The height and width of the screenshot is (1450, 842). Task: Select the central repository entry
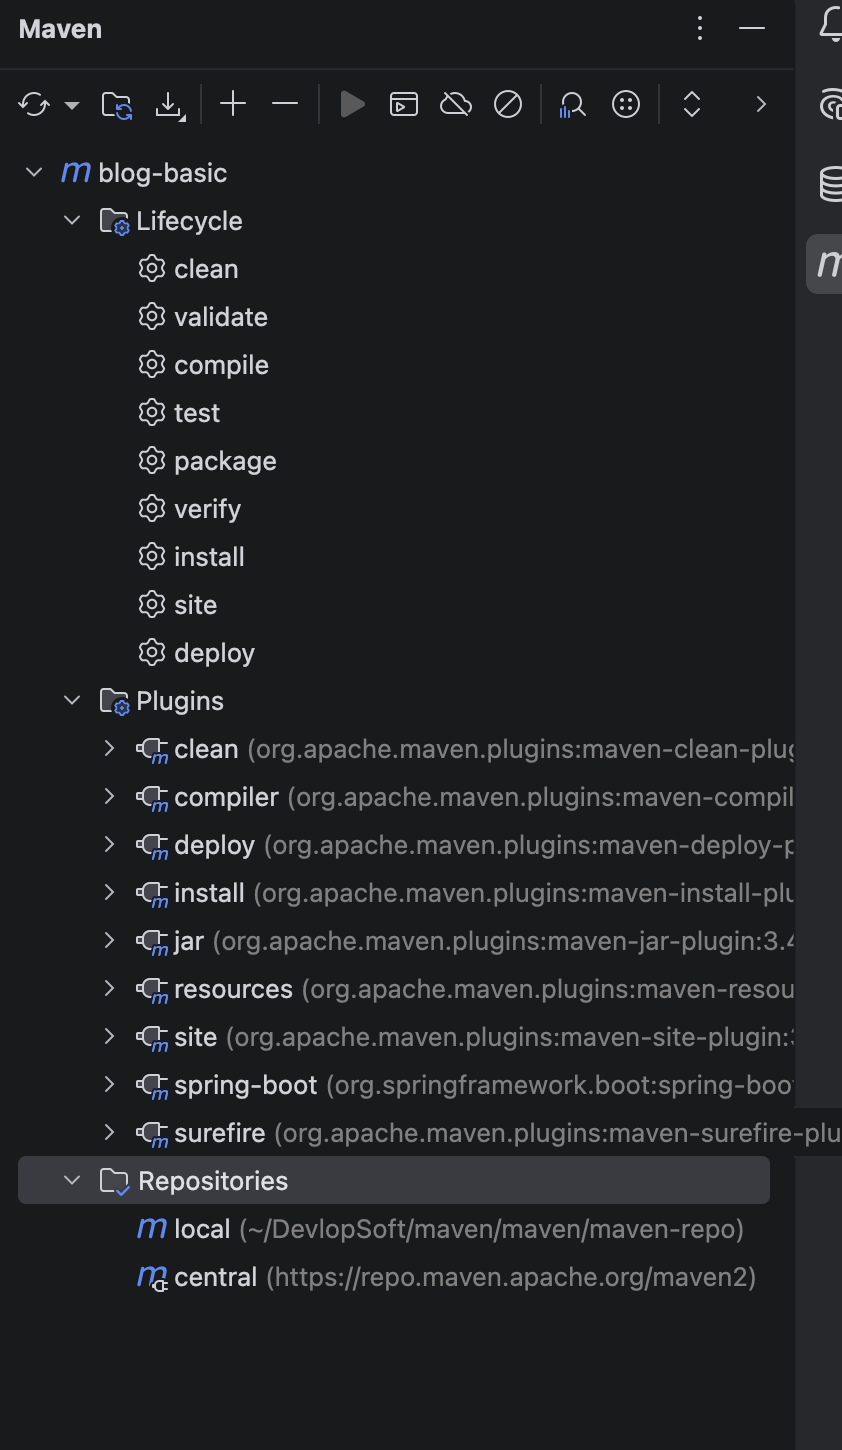(x=216, y=1276)
